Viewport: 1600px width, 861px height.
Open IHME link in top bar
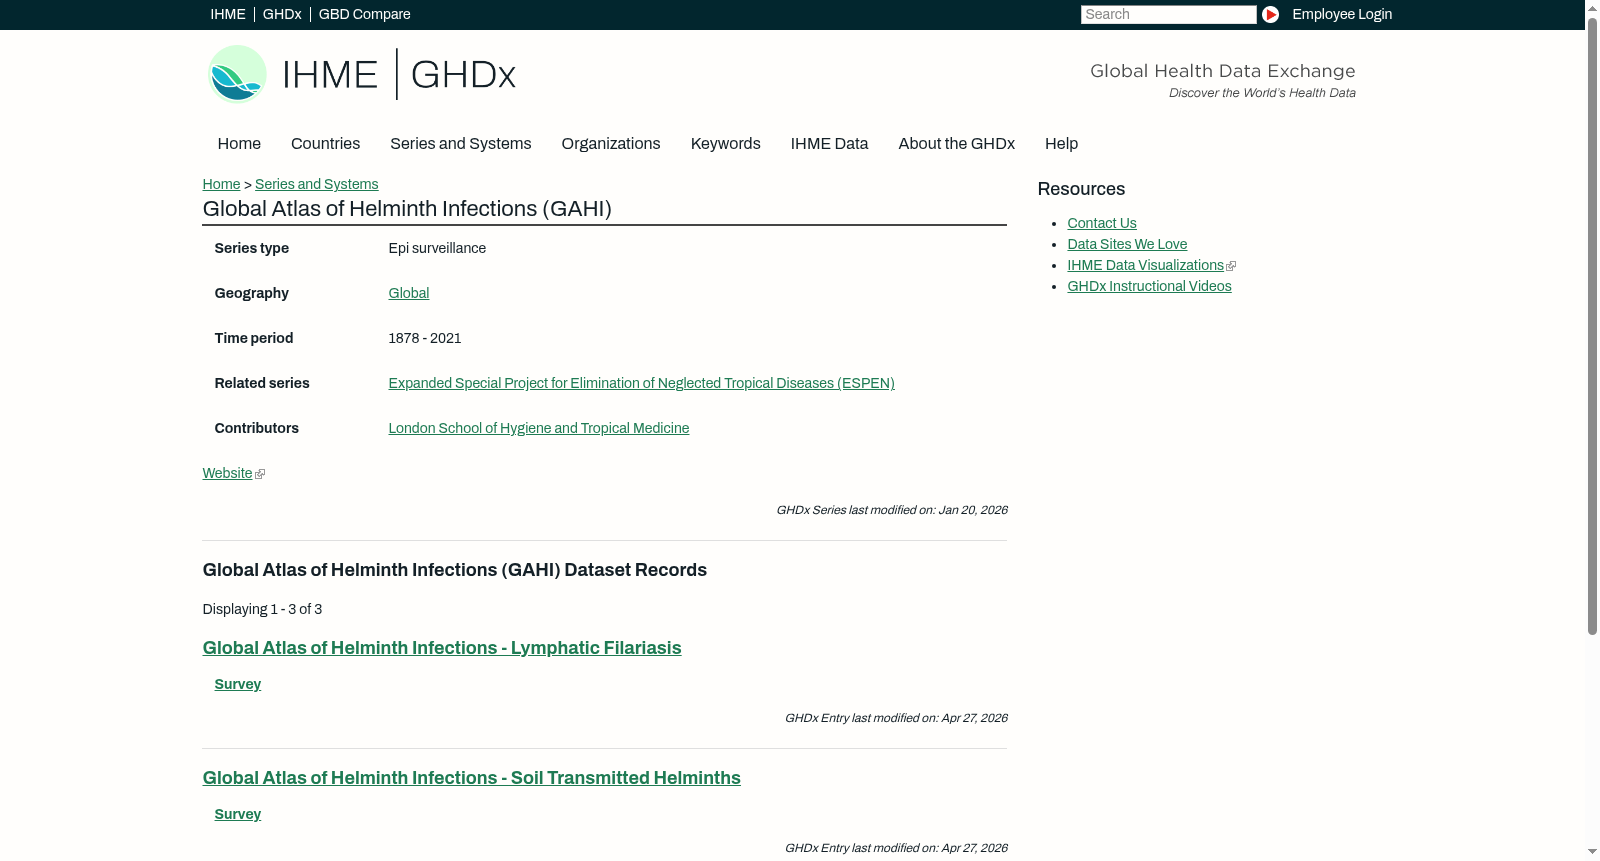(228, 14)
